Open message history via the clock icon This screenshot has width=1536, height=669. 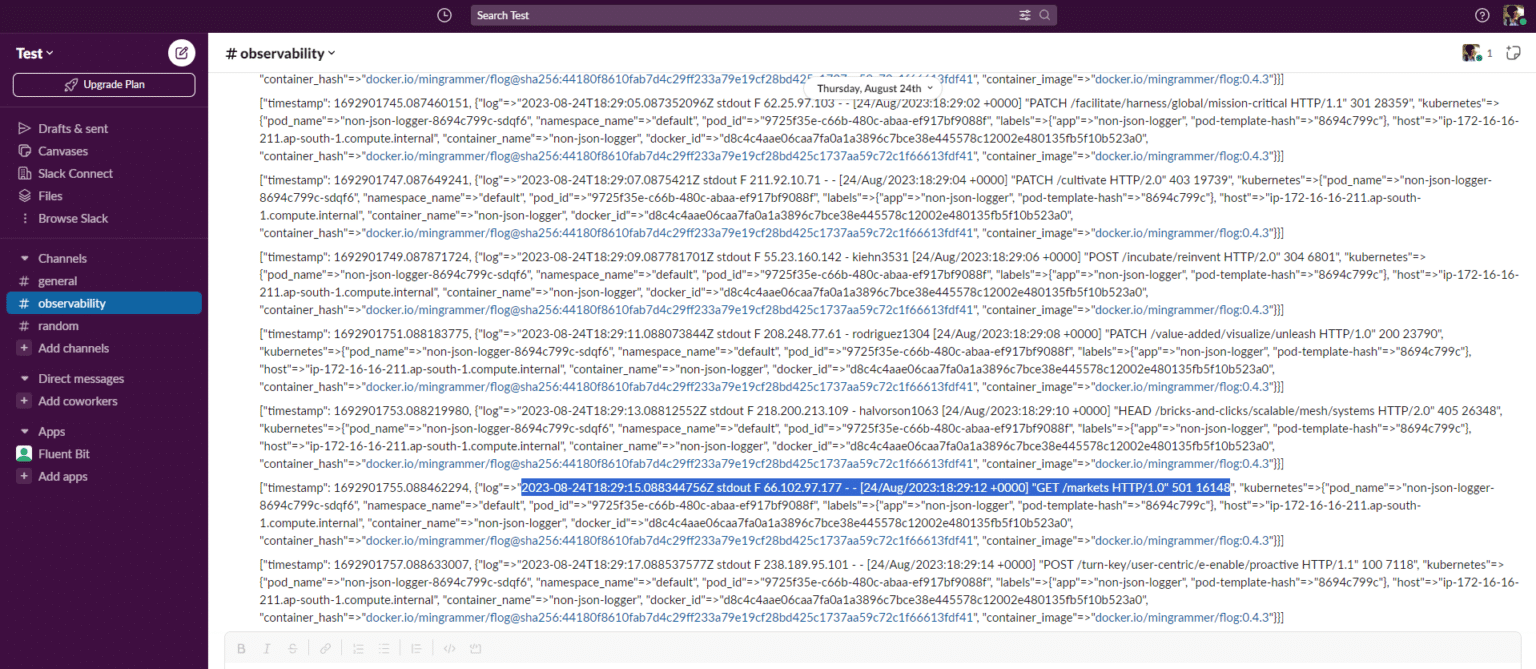[x=444, y=14]
